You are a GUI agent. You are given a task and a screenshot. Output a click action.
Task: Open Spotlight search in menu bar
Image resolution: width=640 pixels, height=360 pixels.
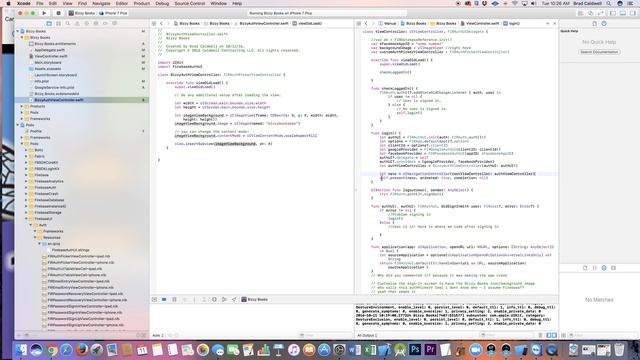click(609, 3)
